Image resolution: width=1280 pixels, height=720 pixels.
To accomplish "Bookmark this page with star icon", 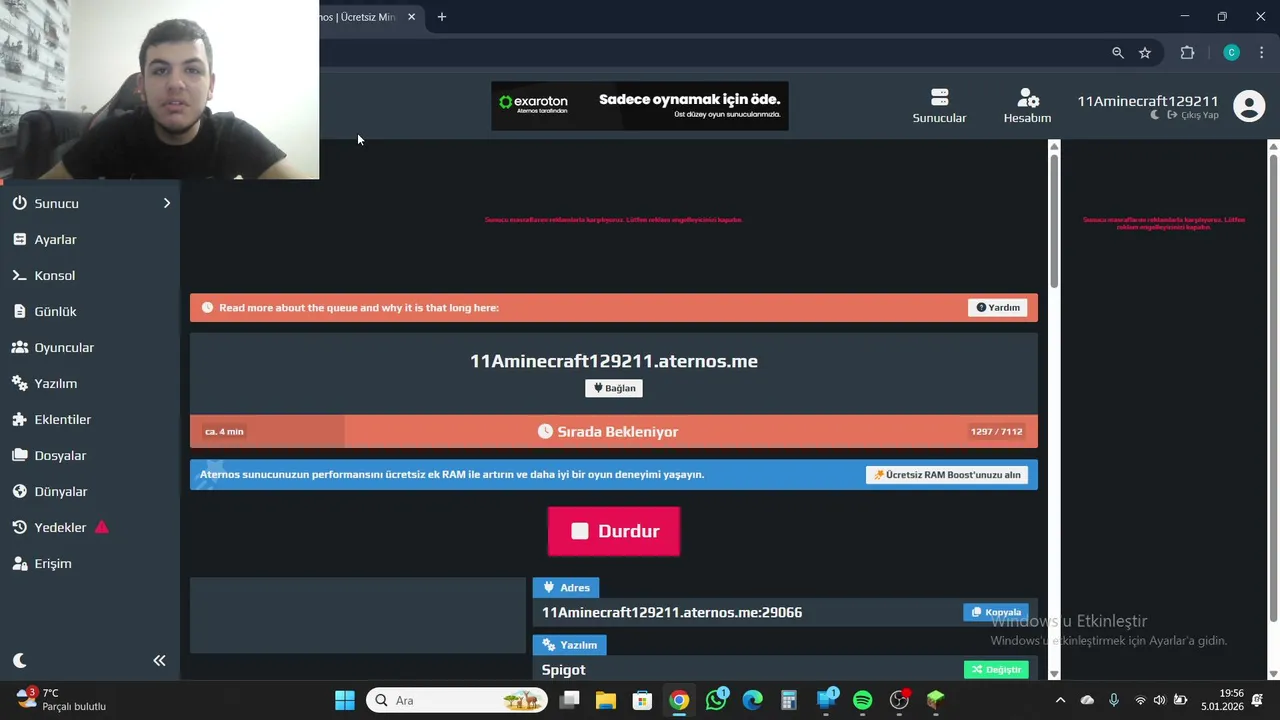I will 1145,53.
